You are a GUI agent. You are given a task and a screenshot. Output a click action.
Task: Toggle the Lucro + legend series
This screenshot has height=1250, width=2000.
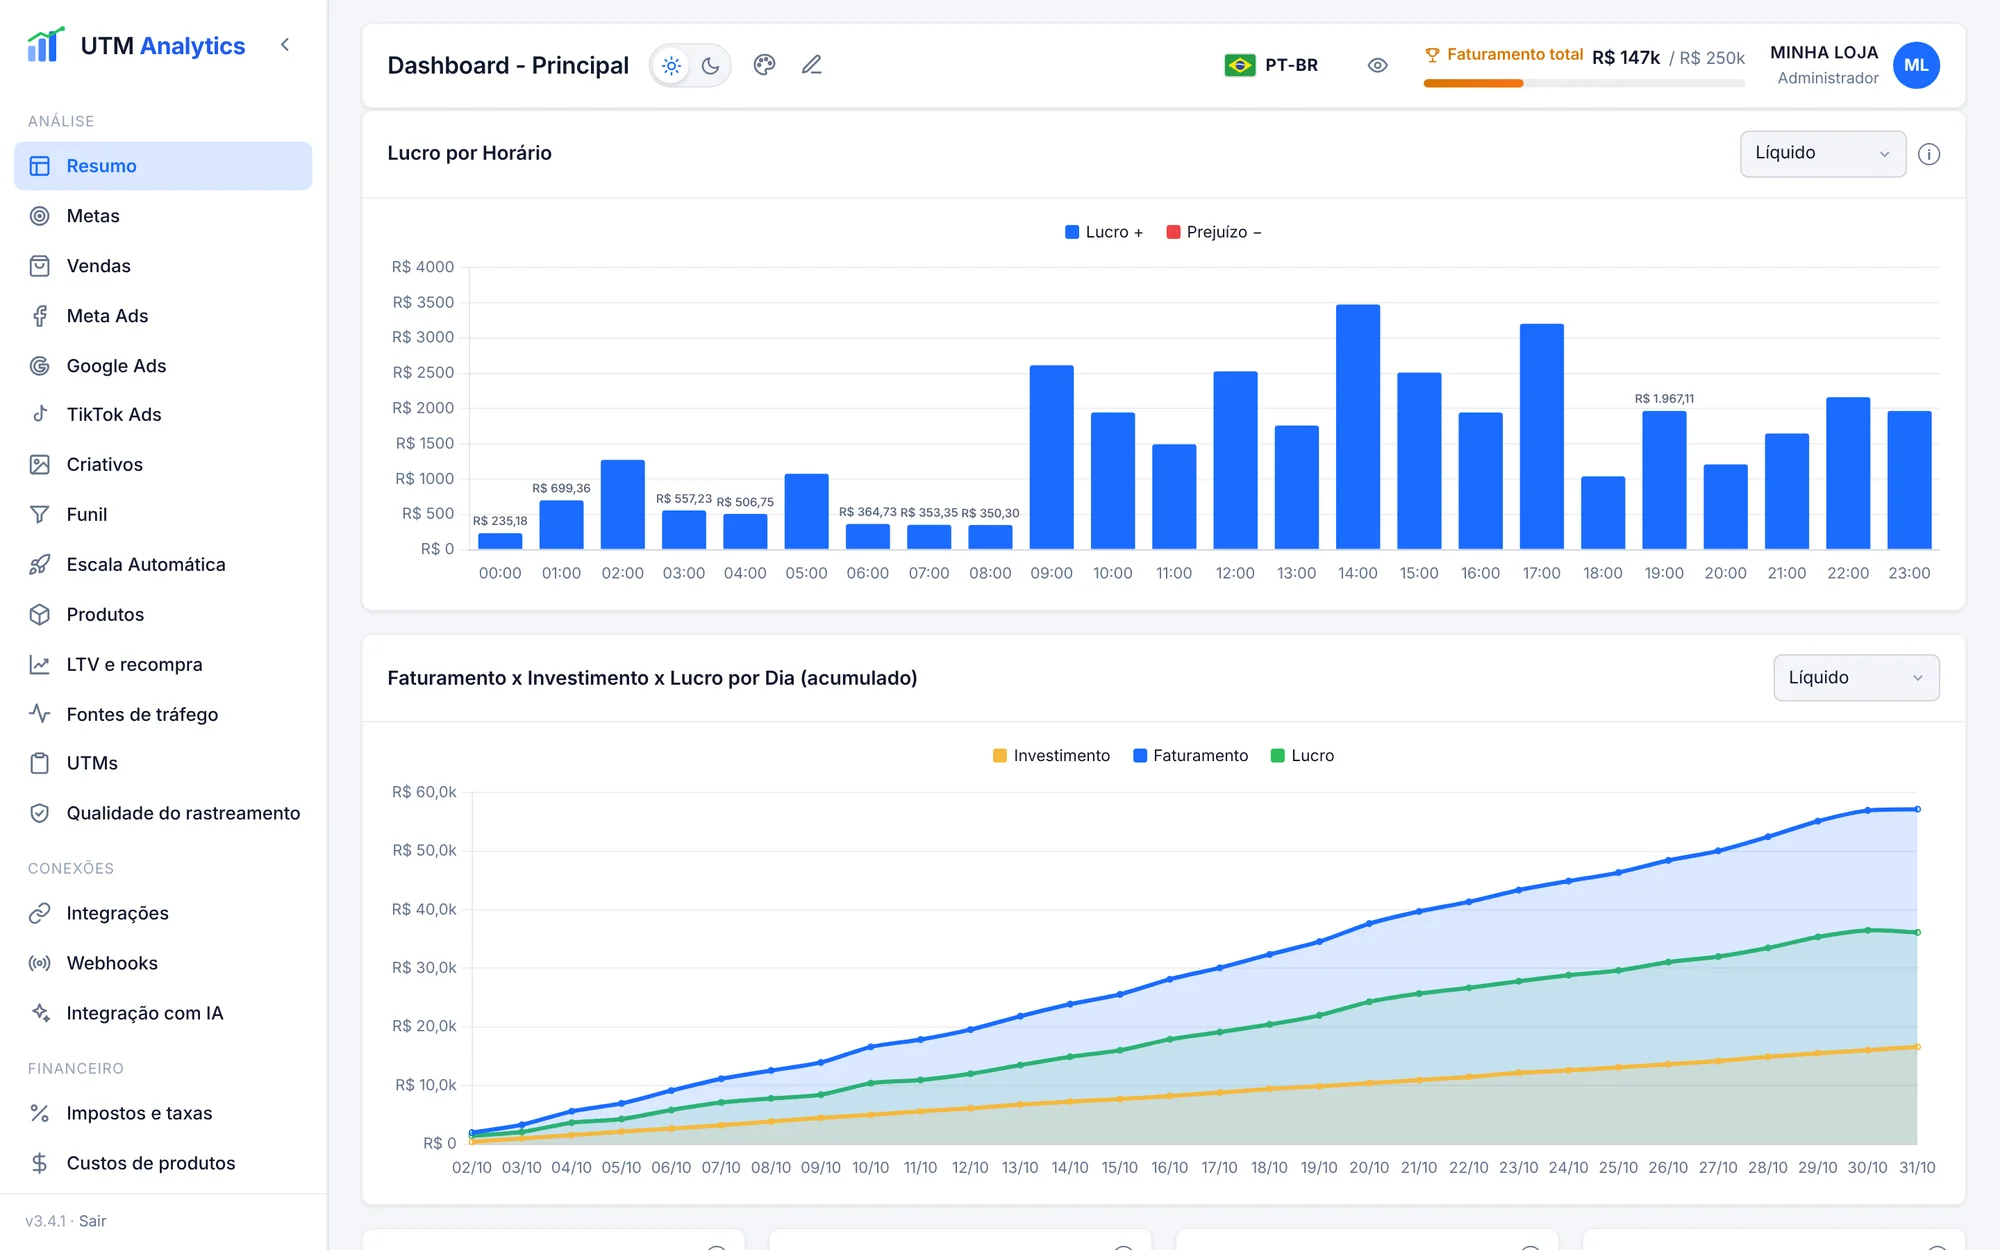tap(1104, 232)
